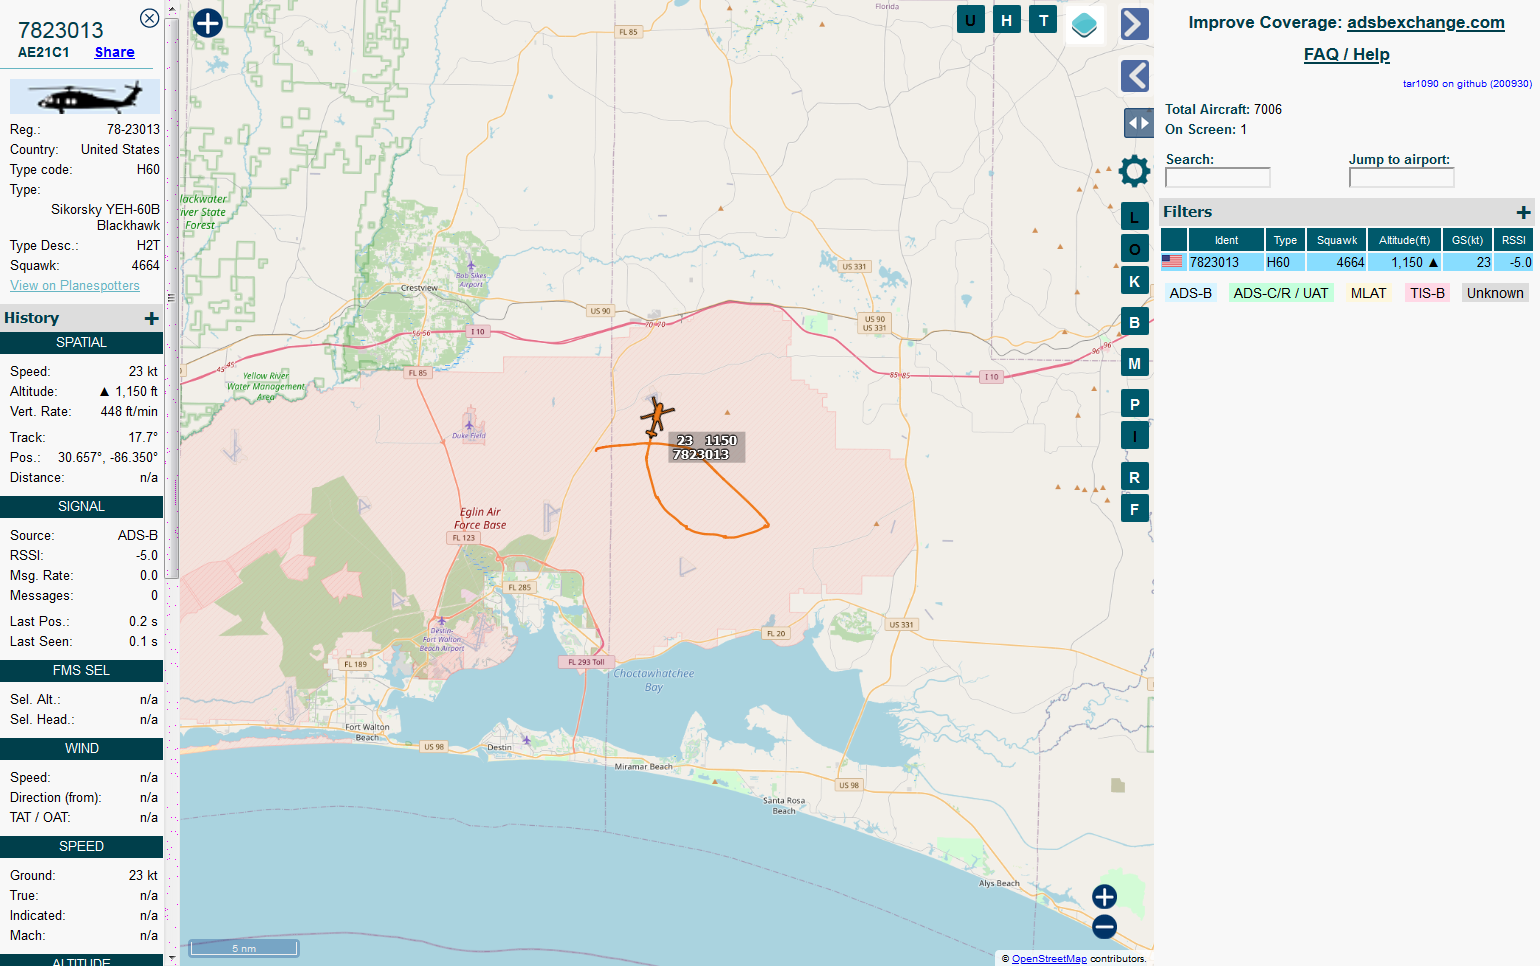Open the FAQ / Help link
Image resolution: width=1540 pixels, height=966 pixels.
coord(1346,54)
